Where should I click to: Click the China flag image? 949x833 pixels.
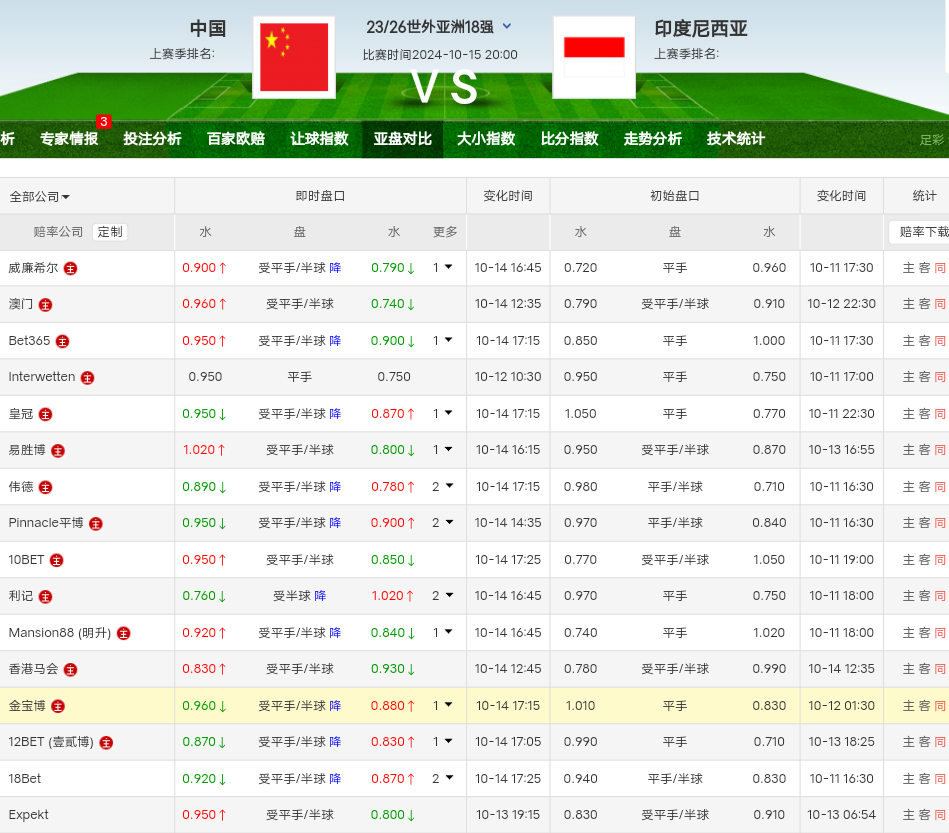click(294, 58)
